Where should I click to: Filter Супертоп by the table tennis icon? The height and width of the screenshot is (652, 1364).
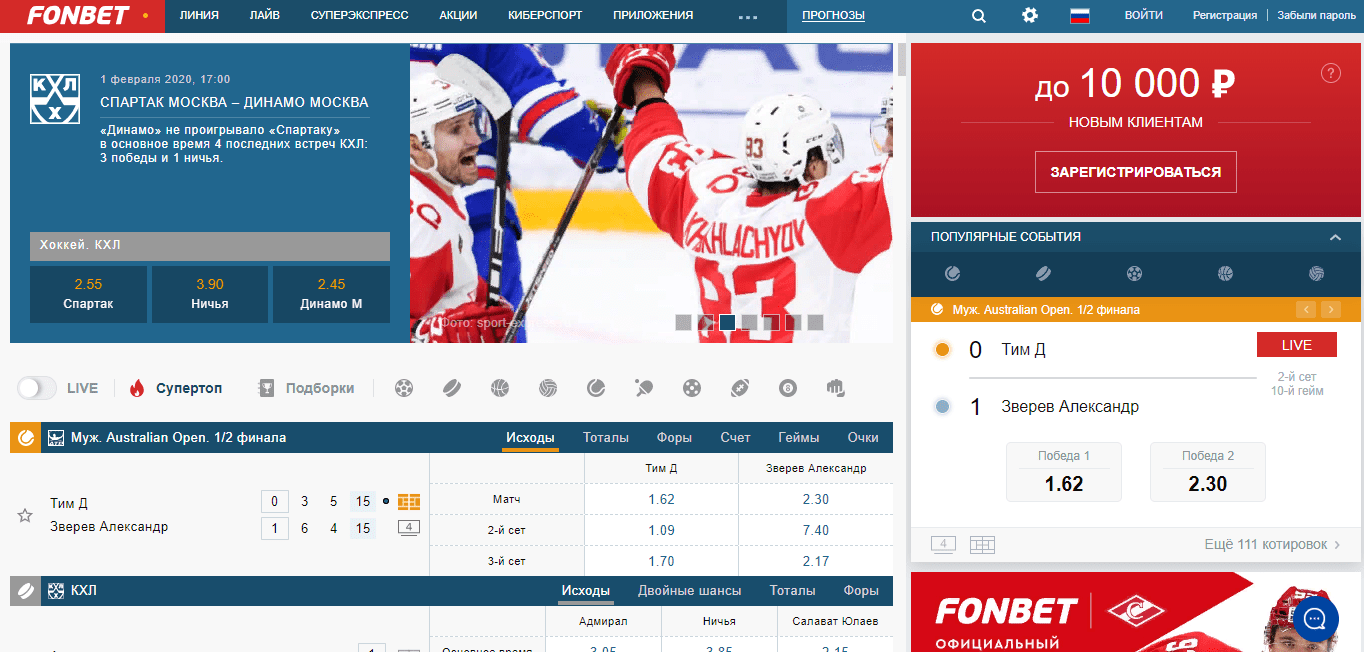pos(644,388)
